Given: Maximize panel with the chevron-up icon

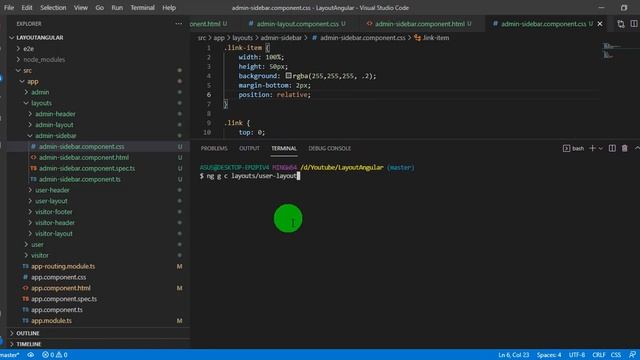Looking at the screenshot, I should (x=637, y=148).
